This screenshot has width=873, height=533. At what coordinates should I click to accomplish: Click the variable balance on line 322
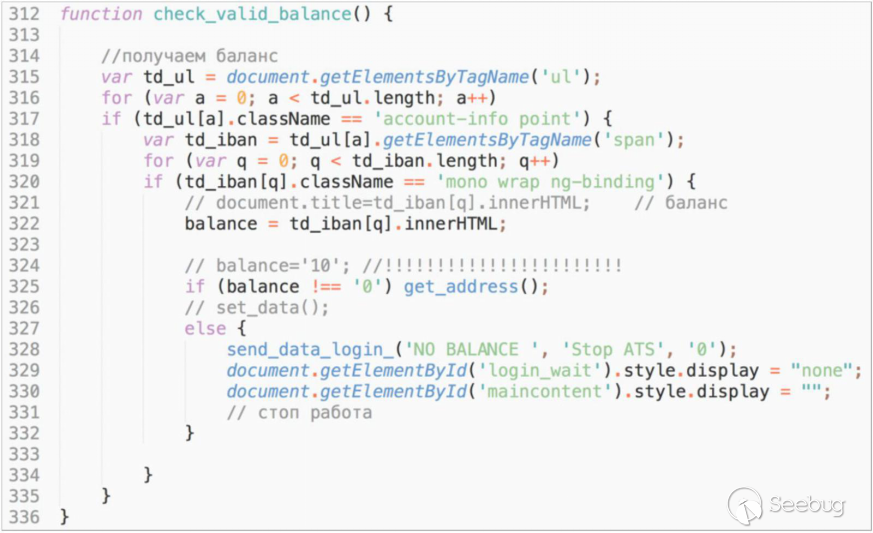coord(221,223)
